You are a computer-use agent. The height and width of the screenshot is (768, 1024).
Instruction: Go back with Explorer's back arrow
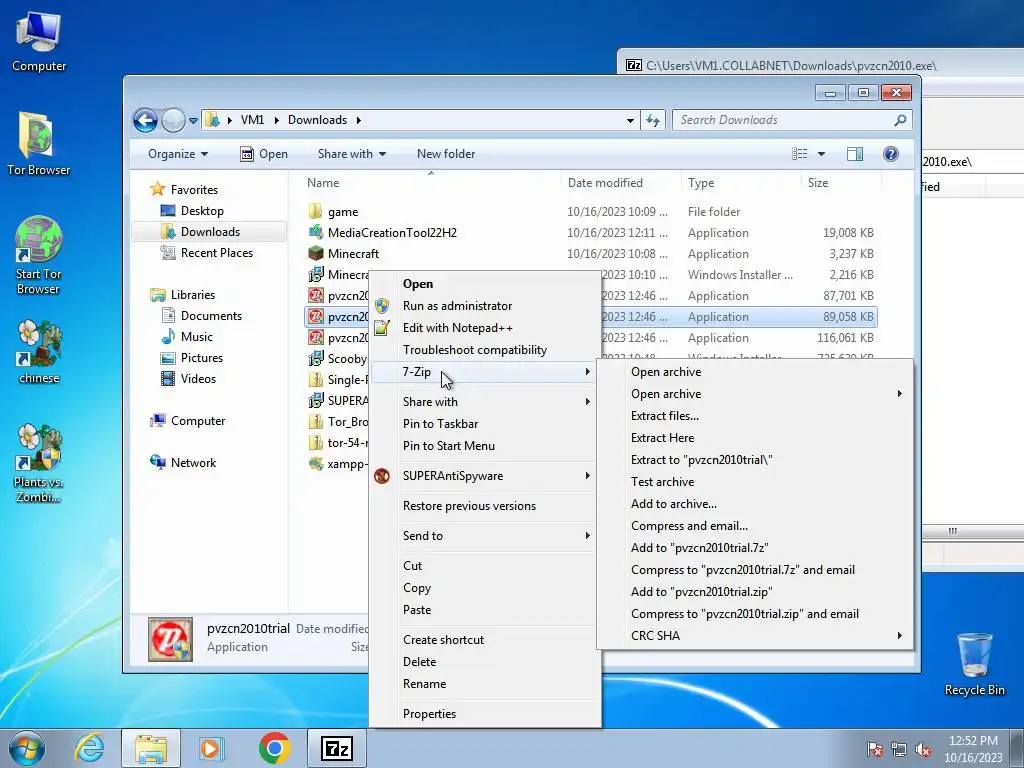(x=145, y=120)
